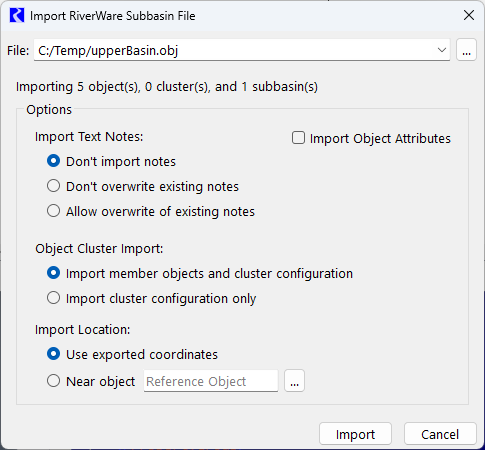Choose Don't overwrite existing notes

coord(54,186)
